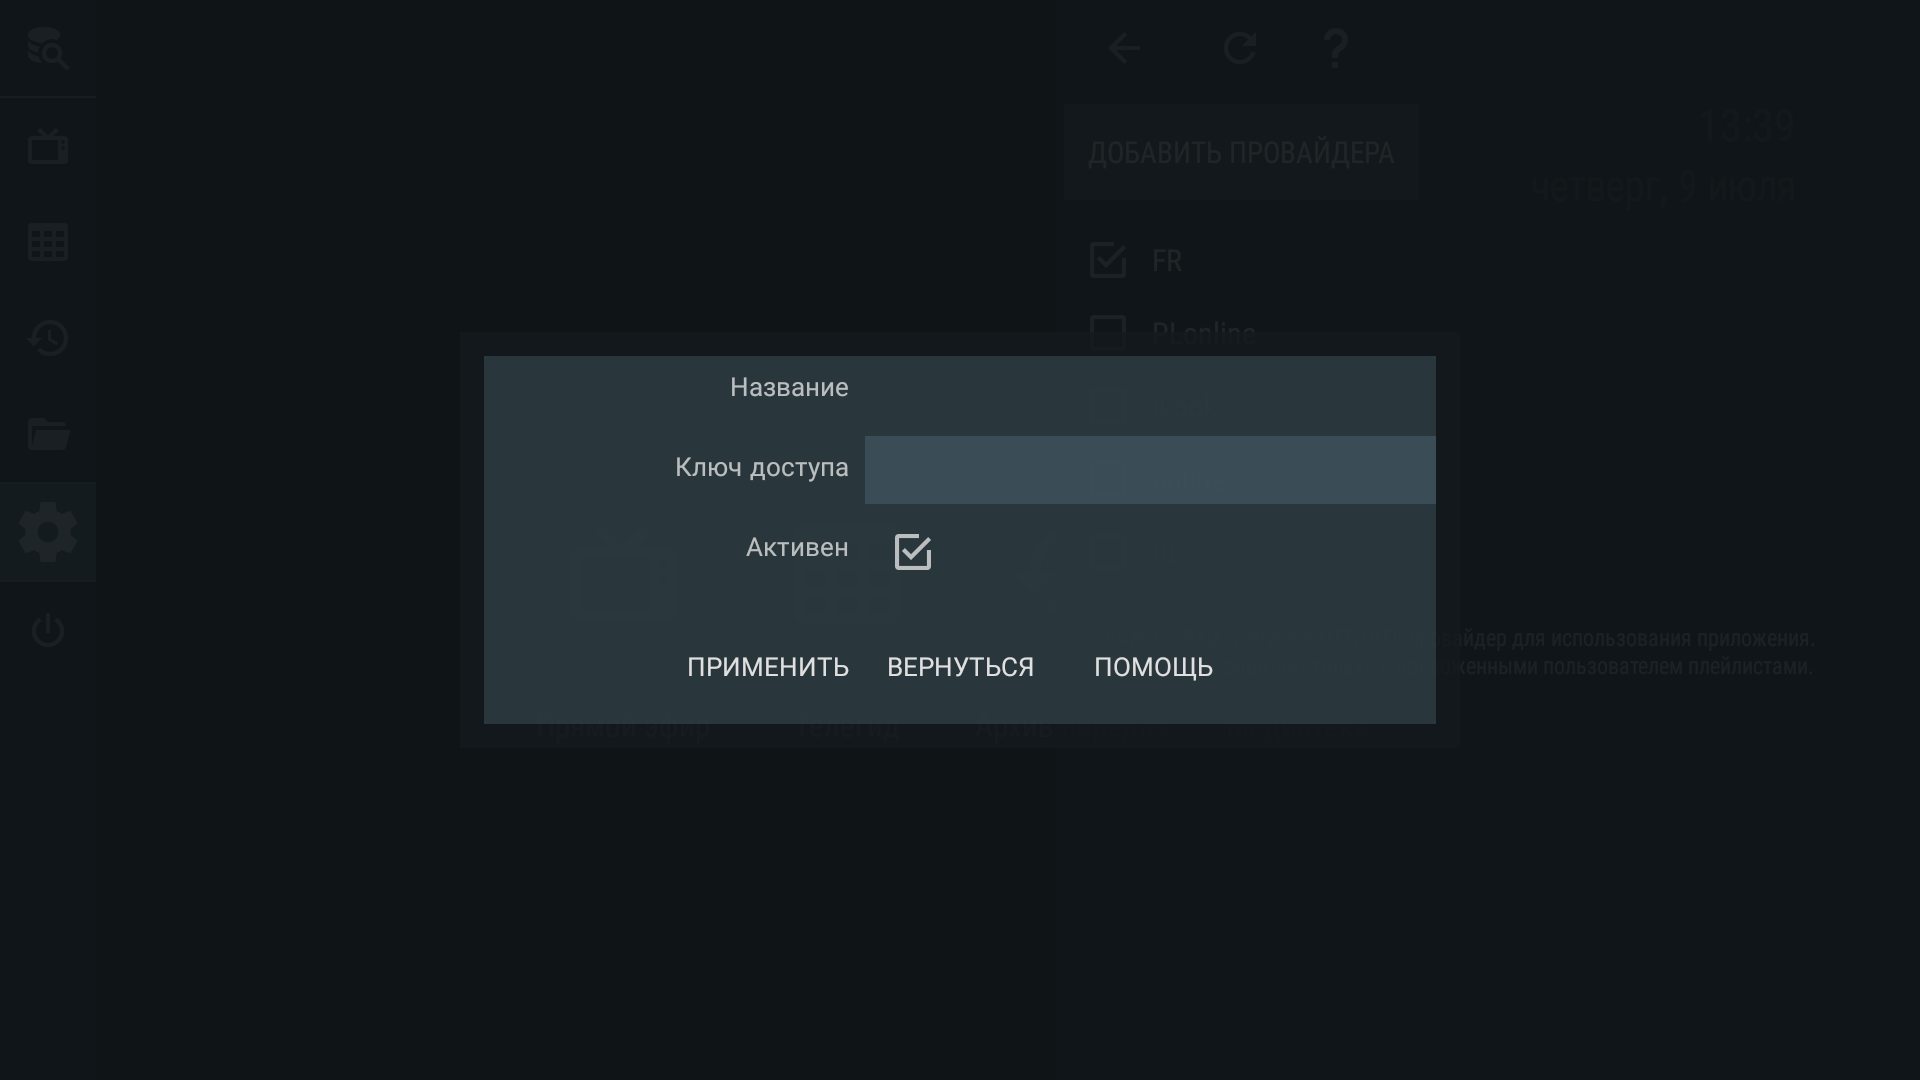Screen dimensions: 1920x1080
Task: Click the Ключ доступа input field
Action: (x=1150, y=470)
